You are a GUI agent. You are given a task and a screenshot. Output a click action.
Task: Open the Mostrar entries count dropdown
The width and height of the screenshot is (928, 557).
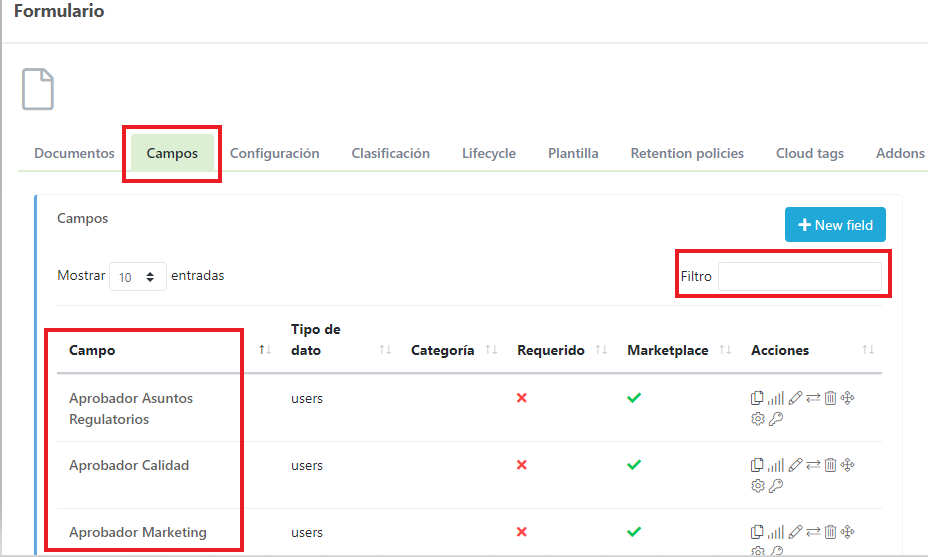(x=137, y=277)
